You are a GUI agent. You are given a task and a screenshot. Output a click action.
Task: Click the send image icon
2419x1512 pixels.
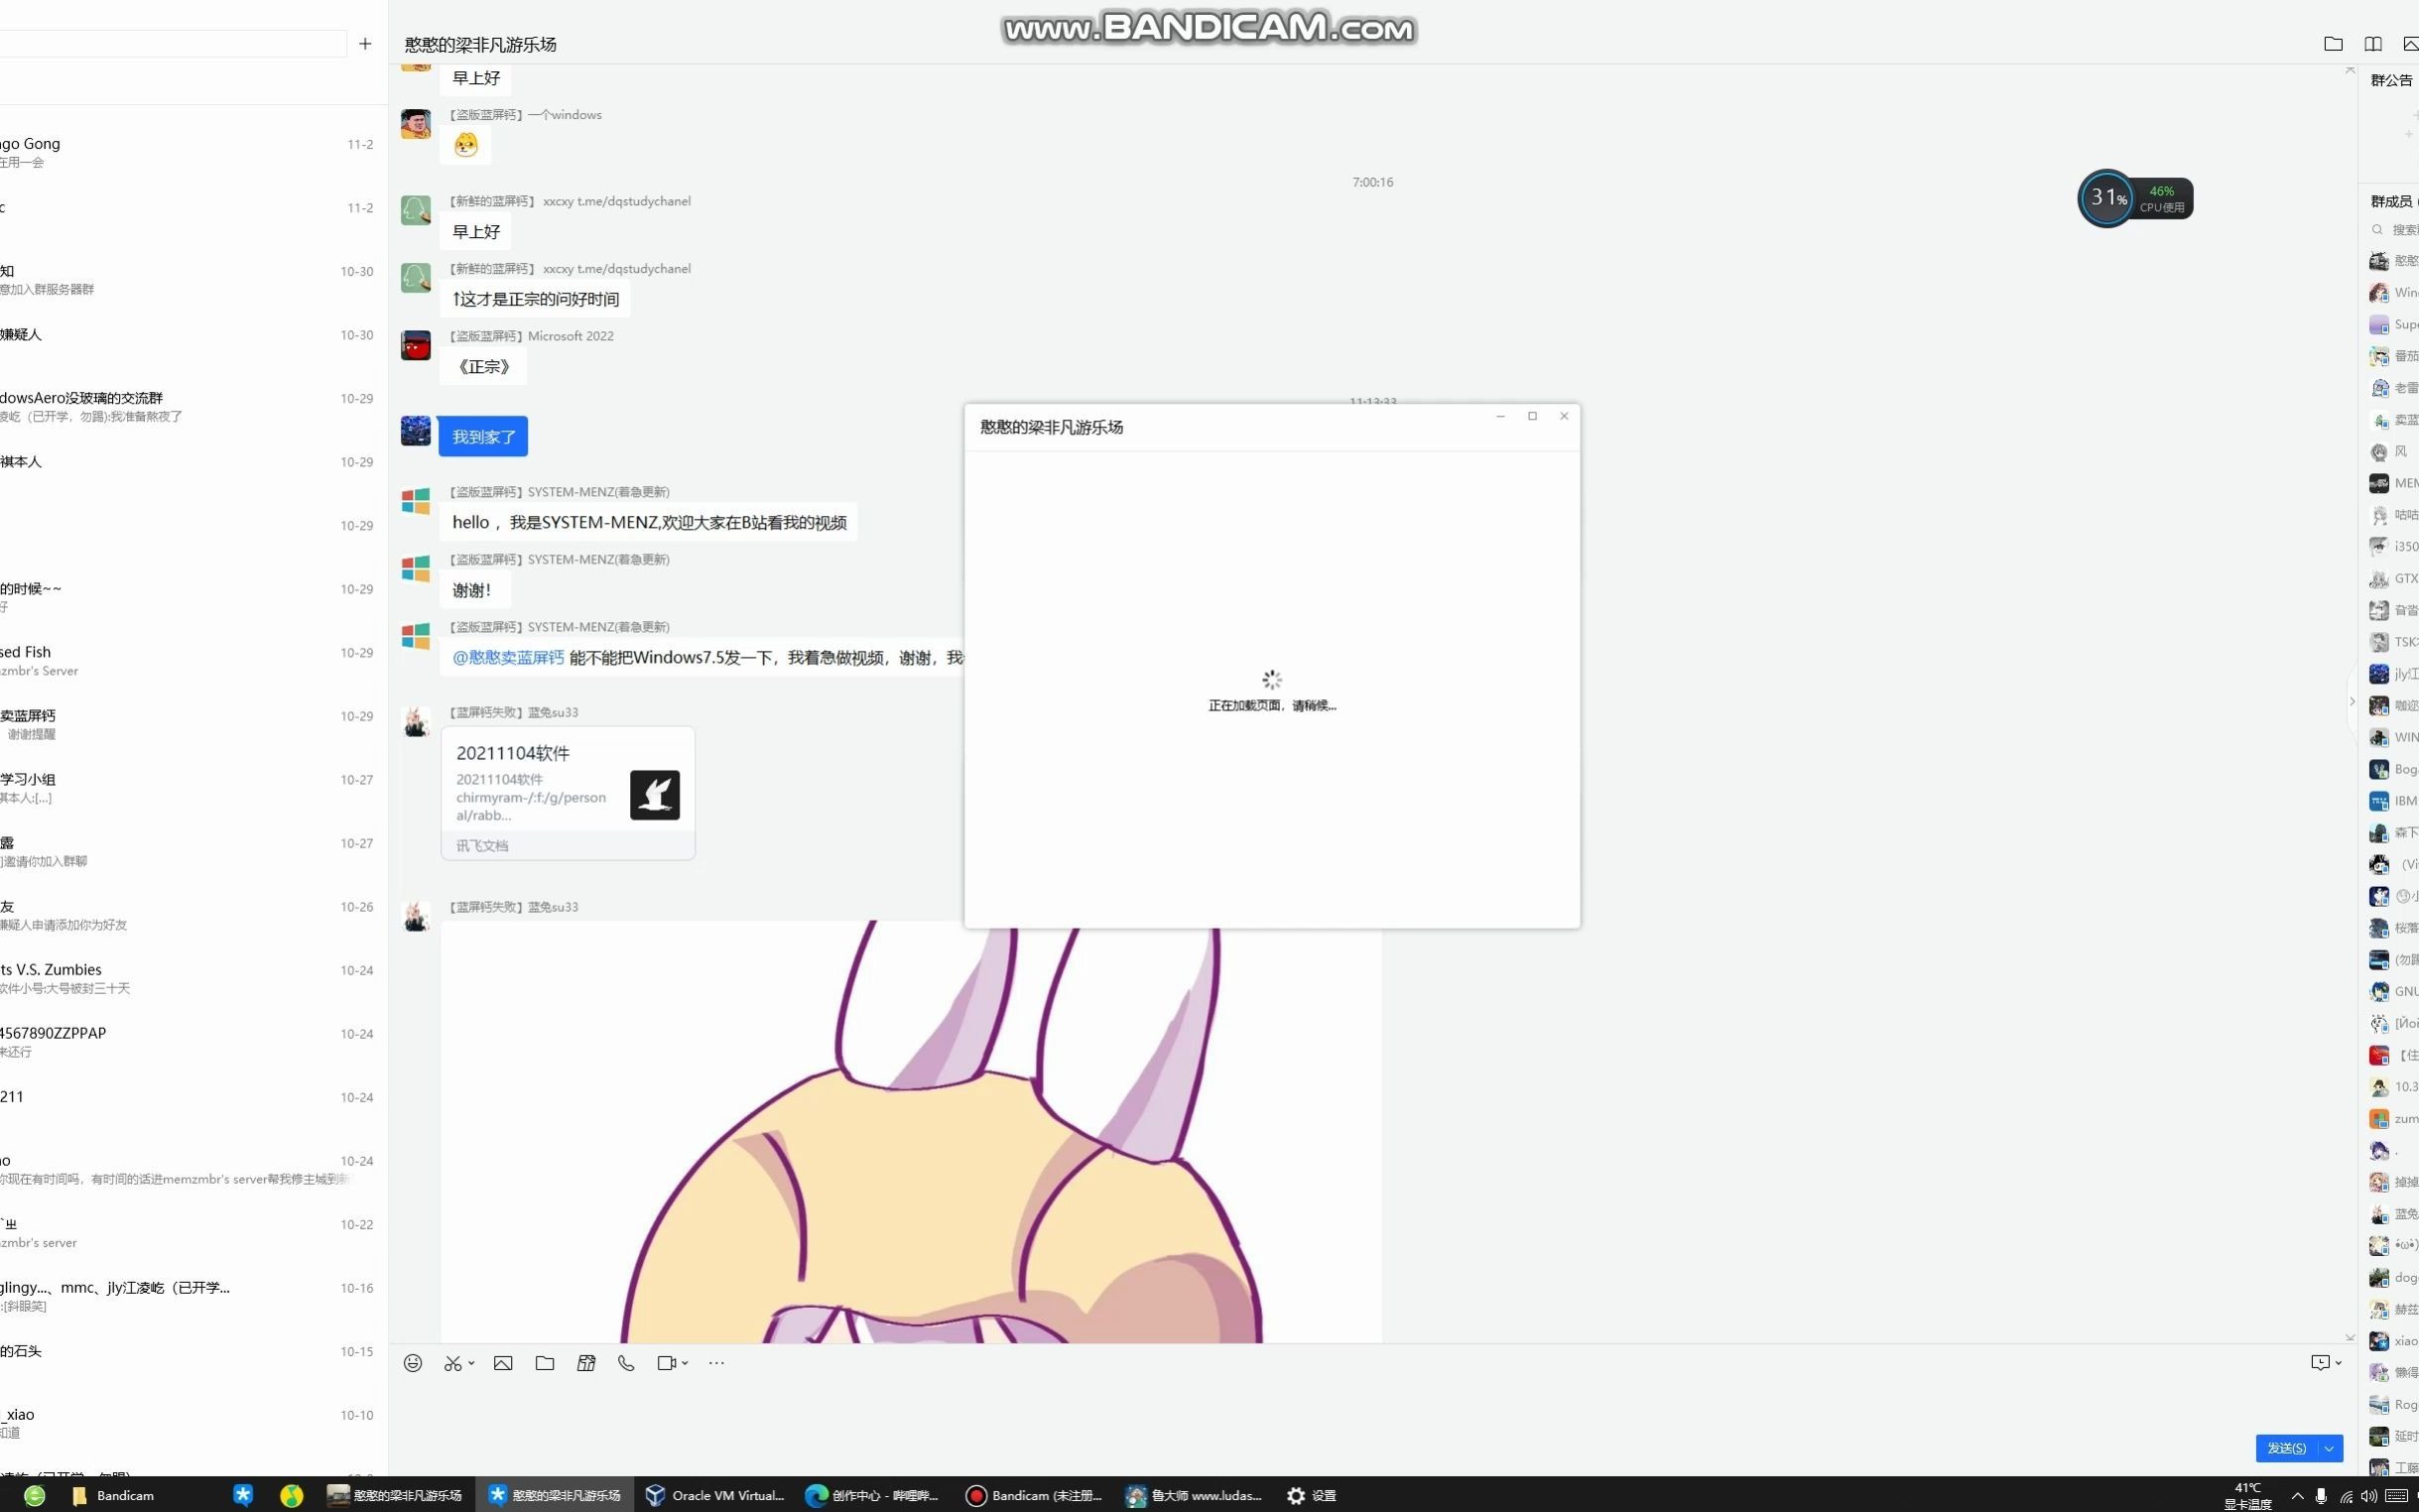(503, 1363)
